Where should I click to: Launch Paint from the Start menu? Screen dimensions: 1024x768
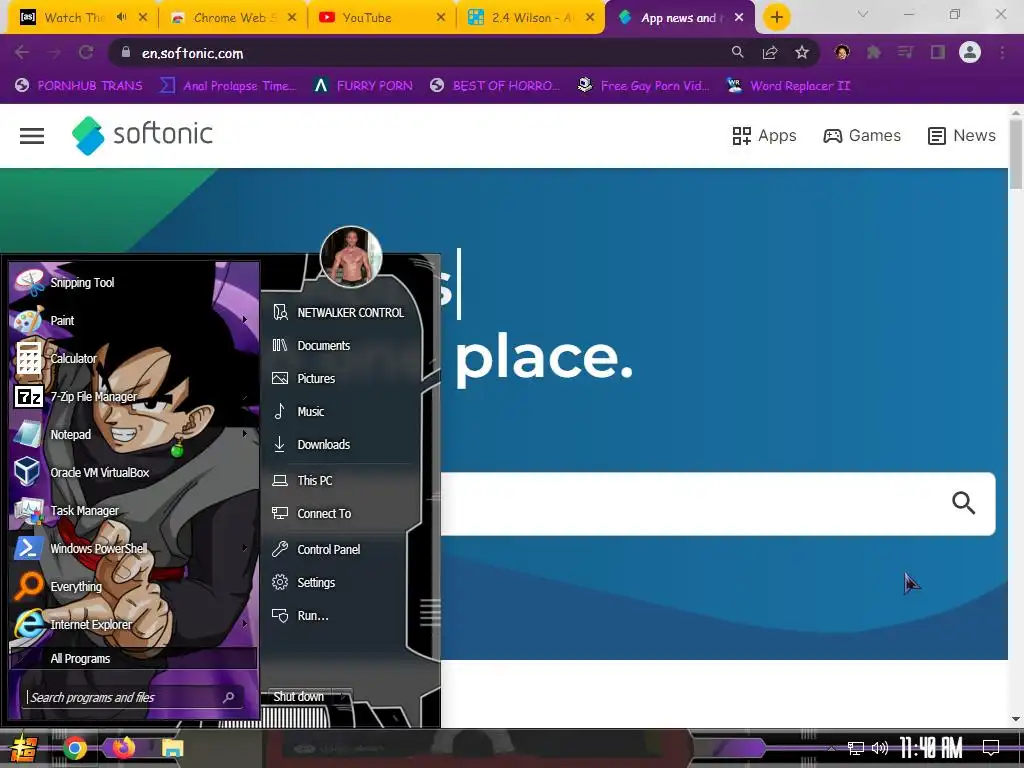[134, 320]
